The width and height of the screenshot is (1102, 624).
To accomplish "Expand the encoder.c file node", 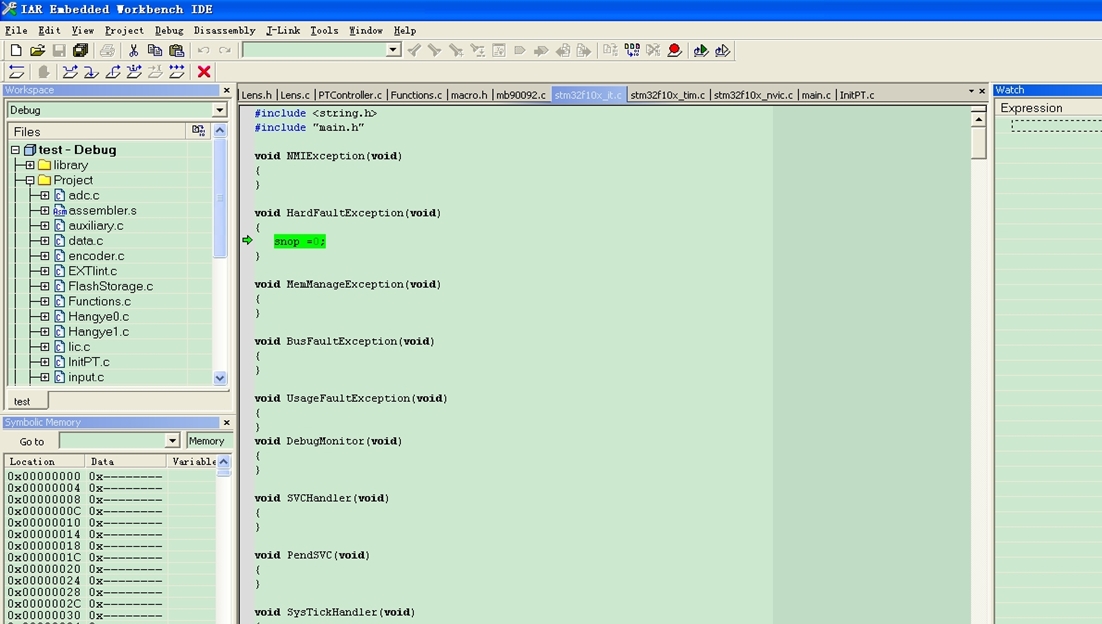I will 44,256.
